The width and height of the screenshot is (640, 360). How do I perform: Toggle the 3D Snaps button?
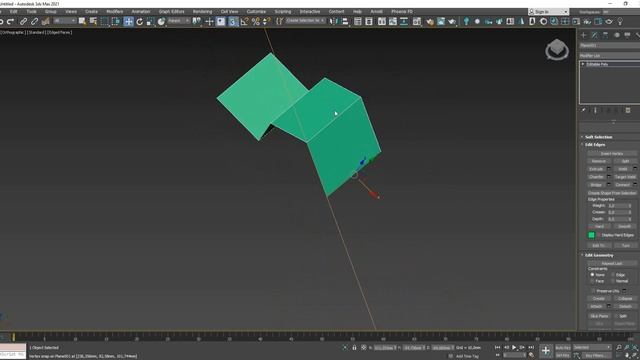point(233,21)
